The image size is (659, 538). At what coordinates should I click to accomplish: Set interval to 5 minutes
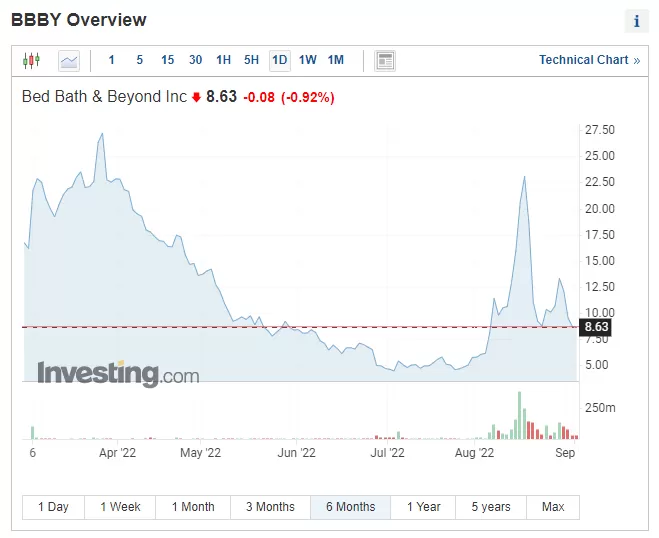tap(140, 60)
